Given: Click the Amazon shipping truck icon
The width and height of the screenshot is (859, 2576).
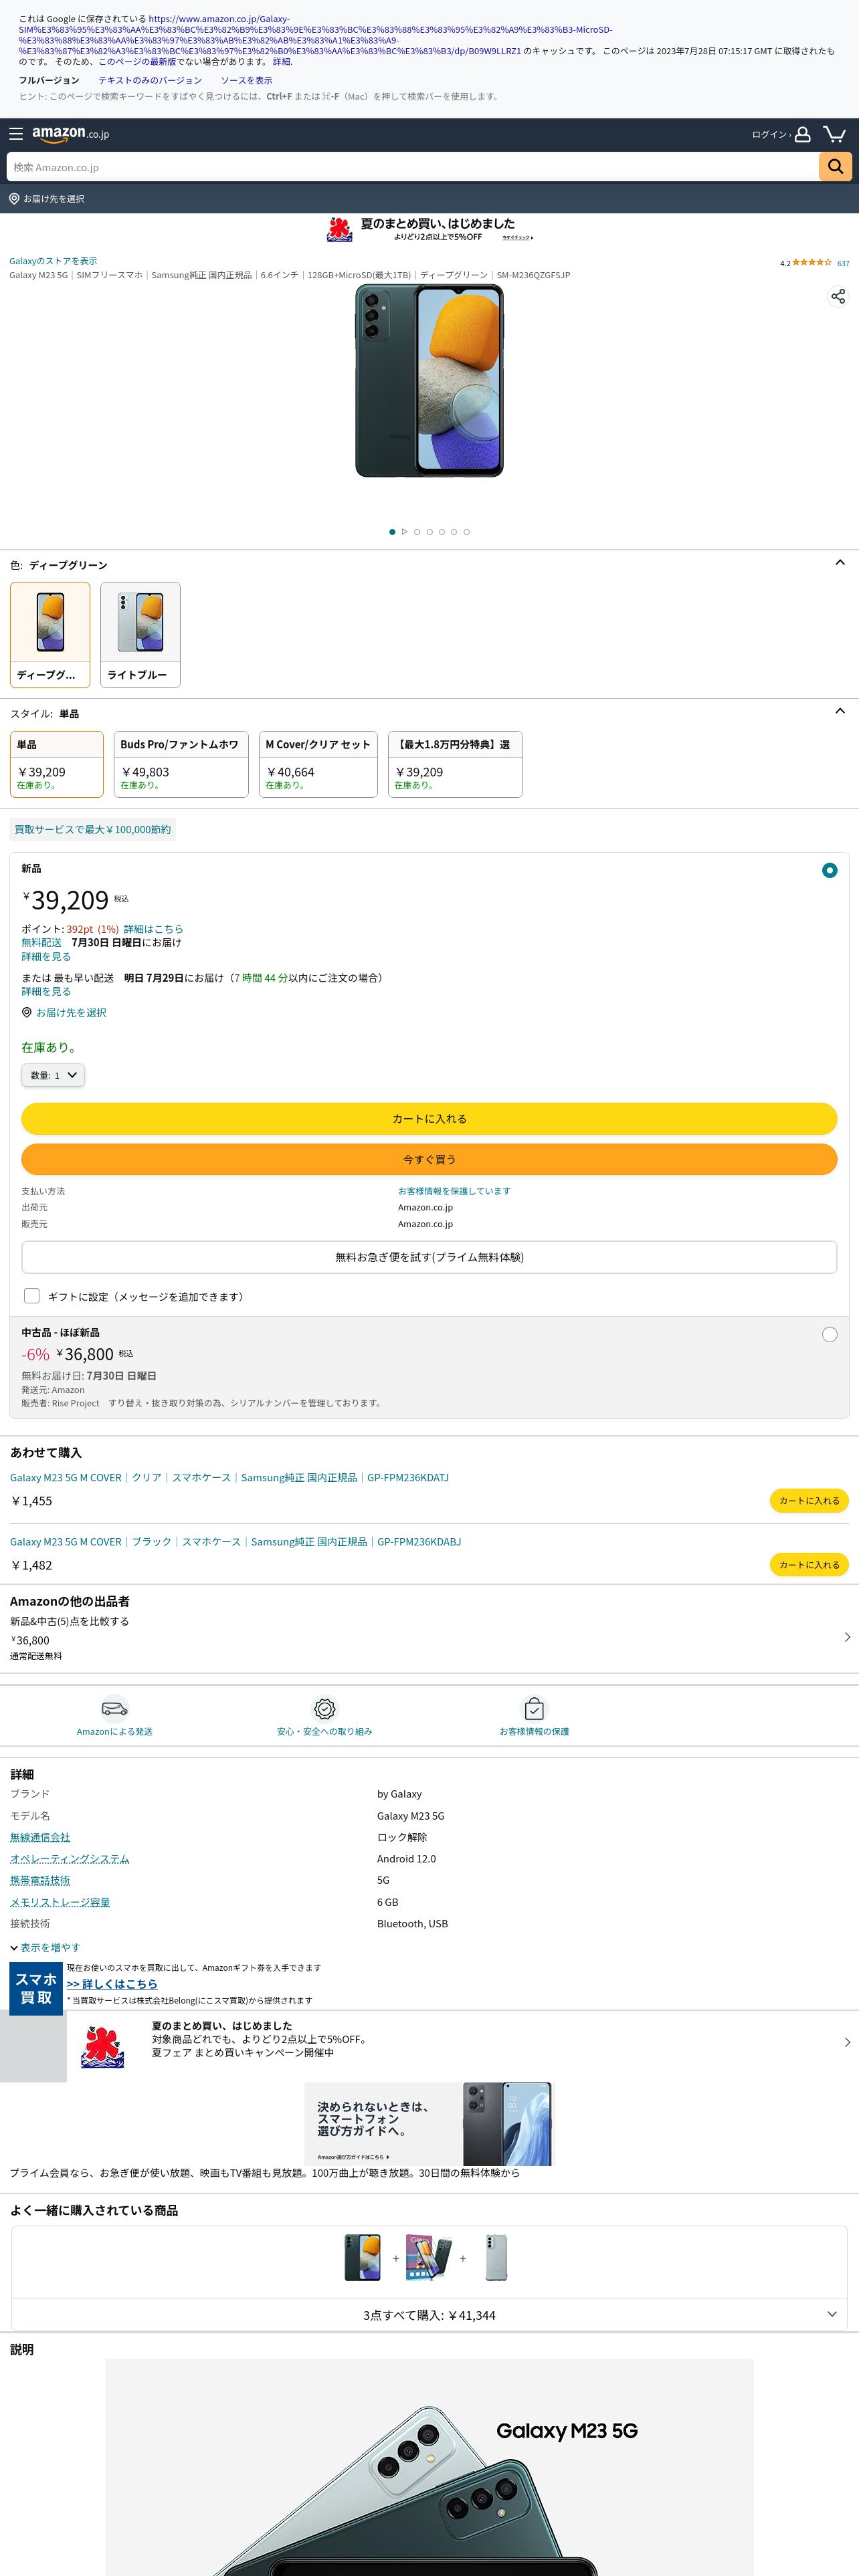Looking at the screenshot, I should coord(115,1708).
